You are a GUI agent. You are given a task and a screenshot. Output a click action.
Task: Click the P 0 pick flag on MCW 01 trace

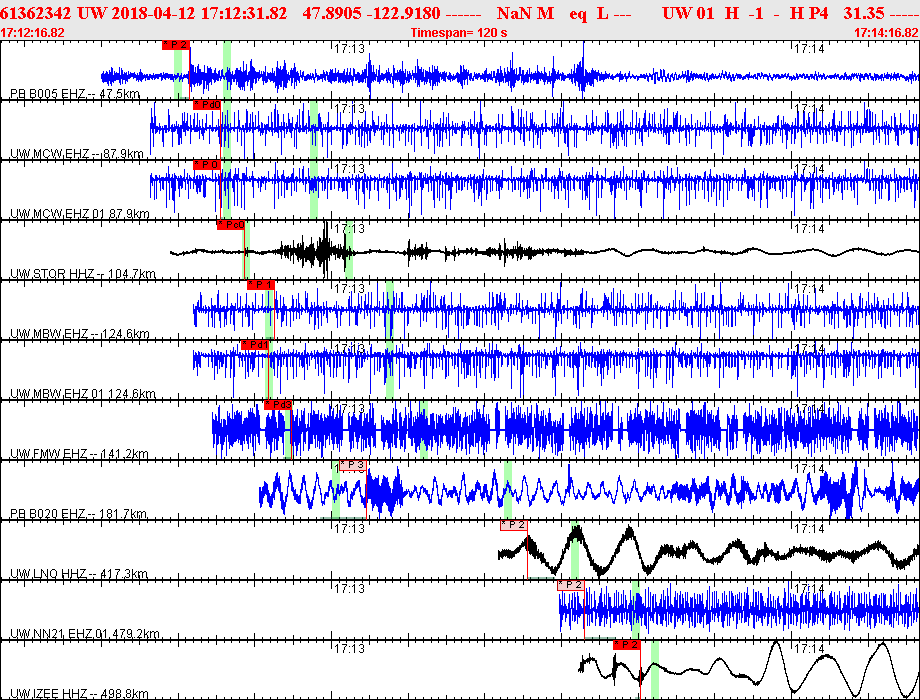coord(207,165)
